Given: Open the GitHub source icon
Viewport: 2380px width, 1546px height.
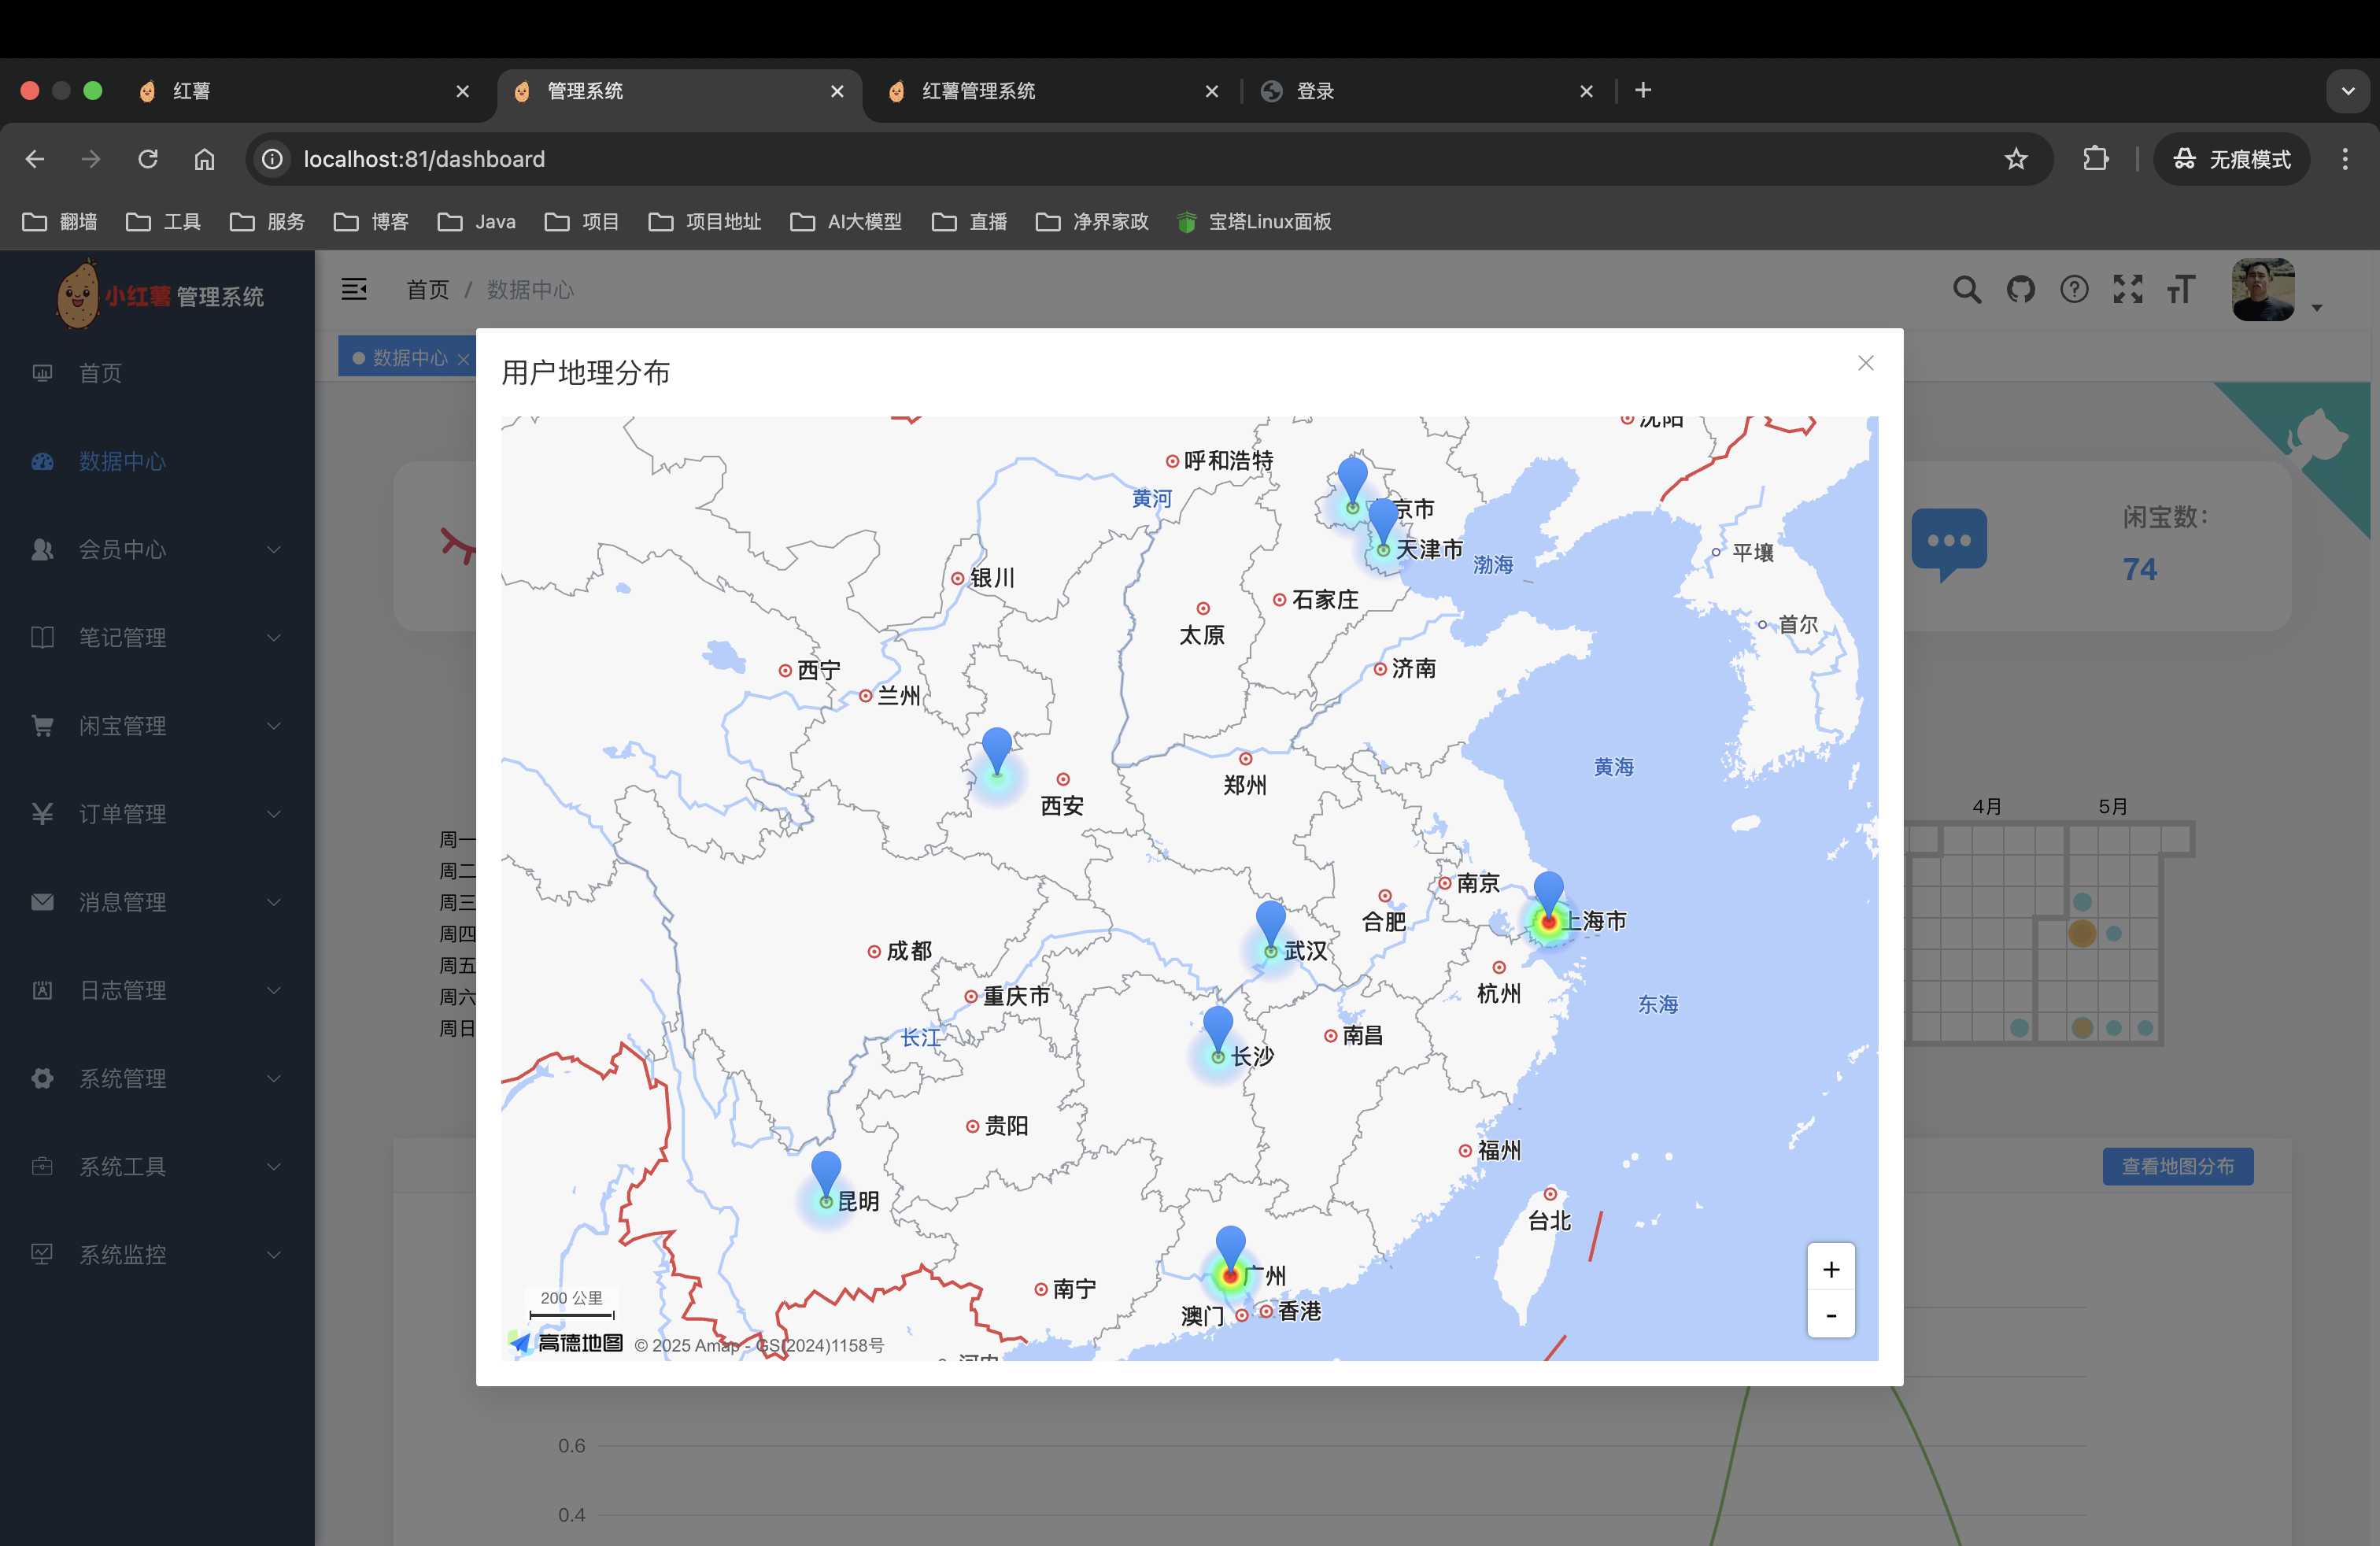Looking at the screenshot, I should (x=2020, y=290).
